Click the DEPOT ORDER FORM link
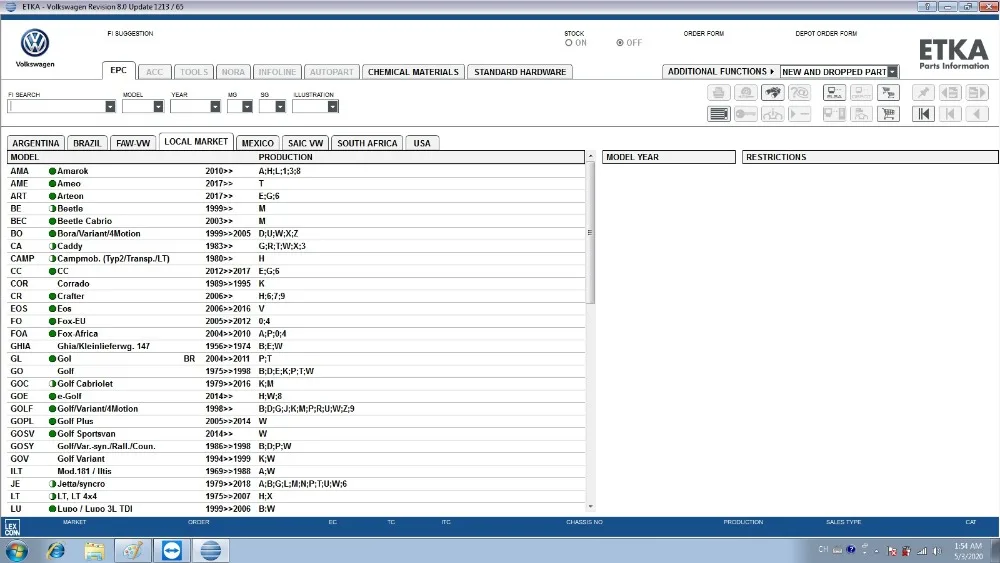Viewport: 1000px width, 563px height. [x=826, y=33]
